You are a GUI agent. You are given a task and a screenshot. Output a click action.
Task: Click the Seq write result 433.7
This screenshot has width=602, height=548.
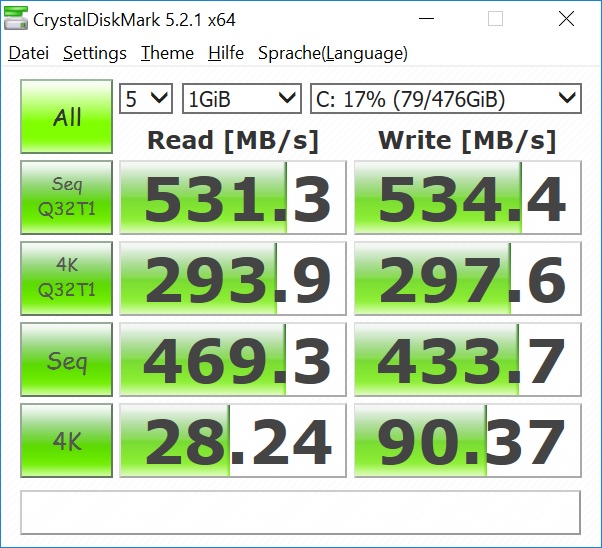coord(468,359)
